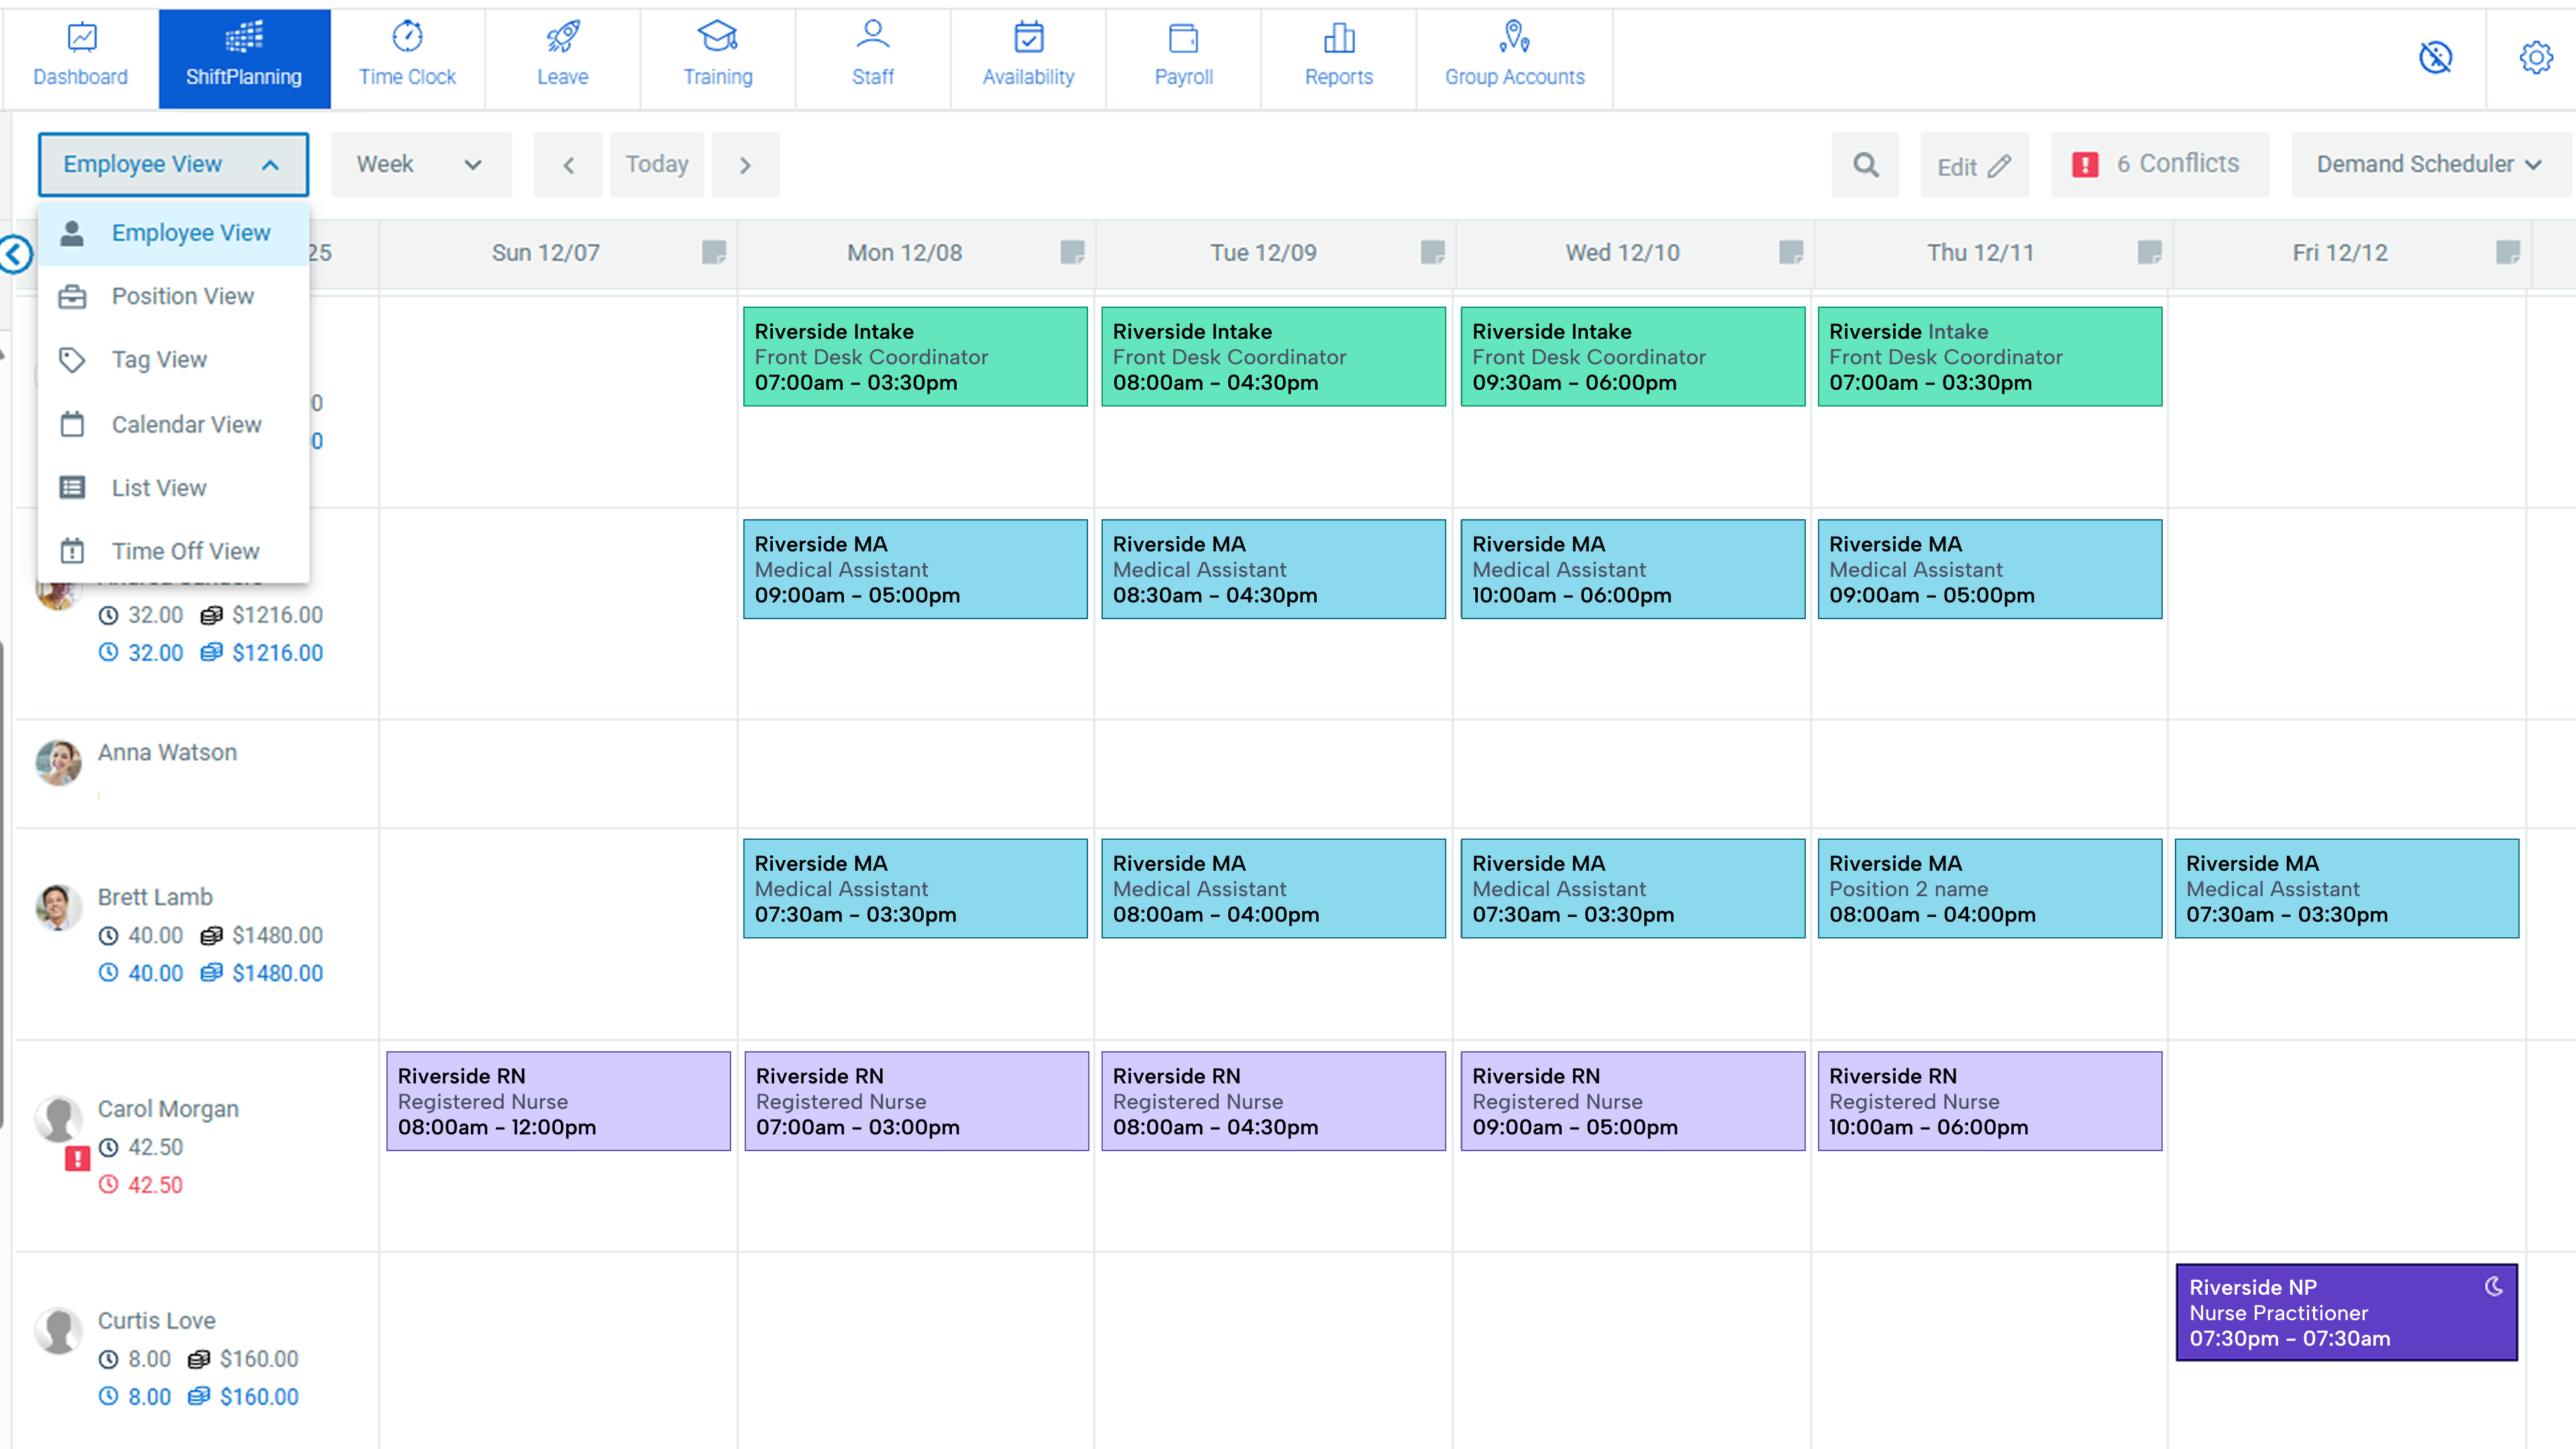Click the Sun 12/07 day note icon
Image resolution: width=2576 pixels, height=1449 pixels.
coord(713,252)
